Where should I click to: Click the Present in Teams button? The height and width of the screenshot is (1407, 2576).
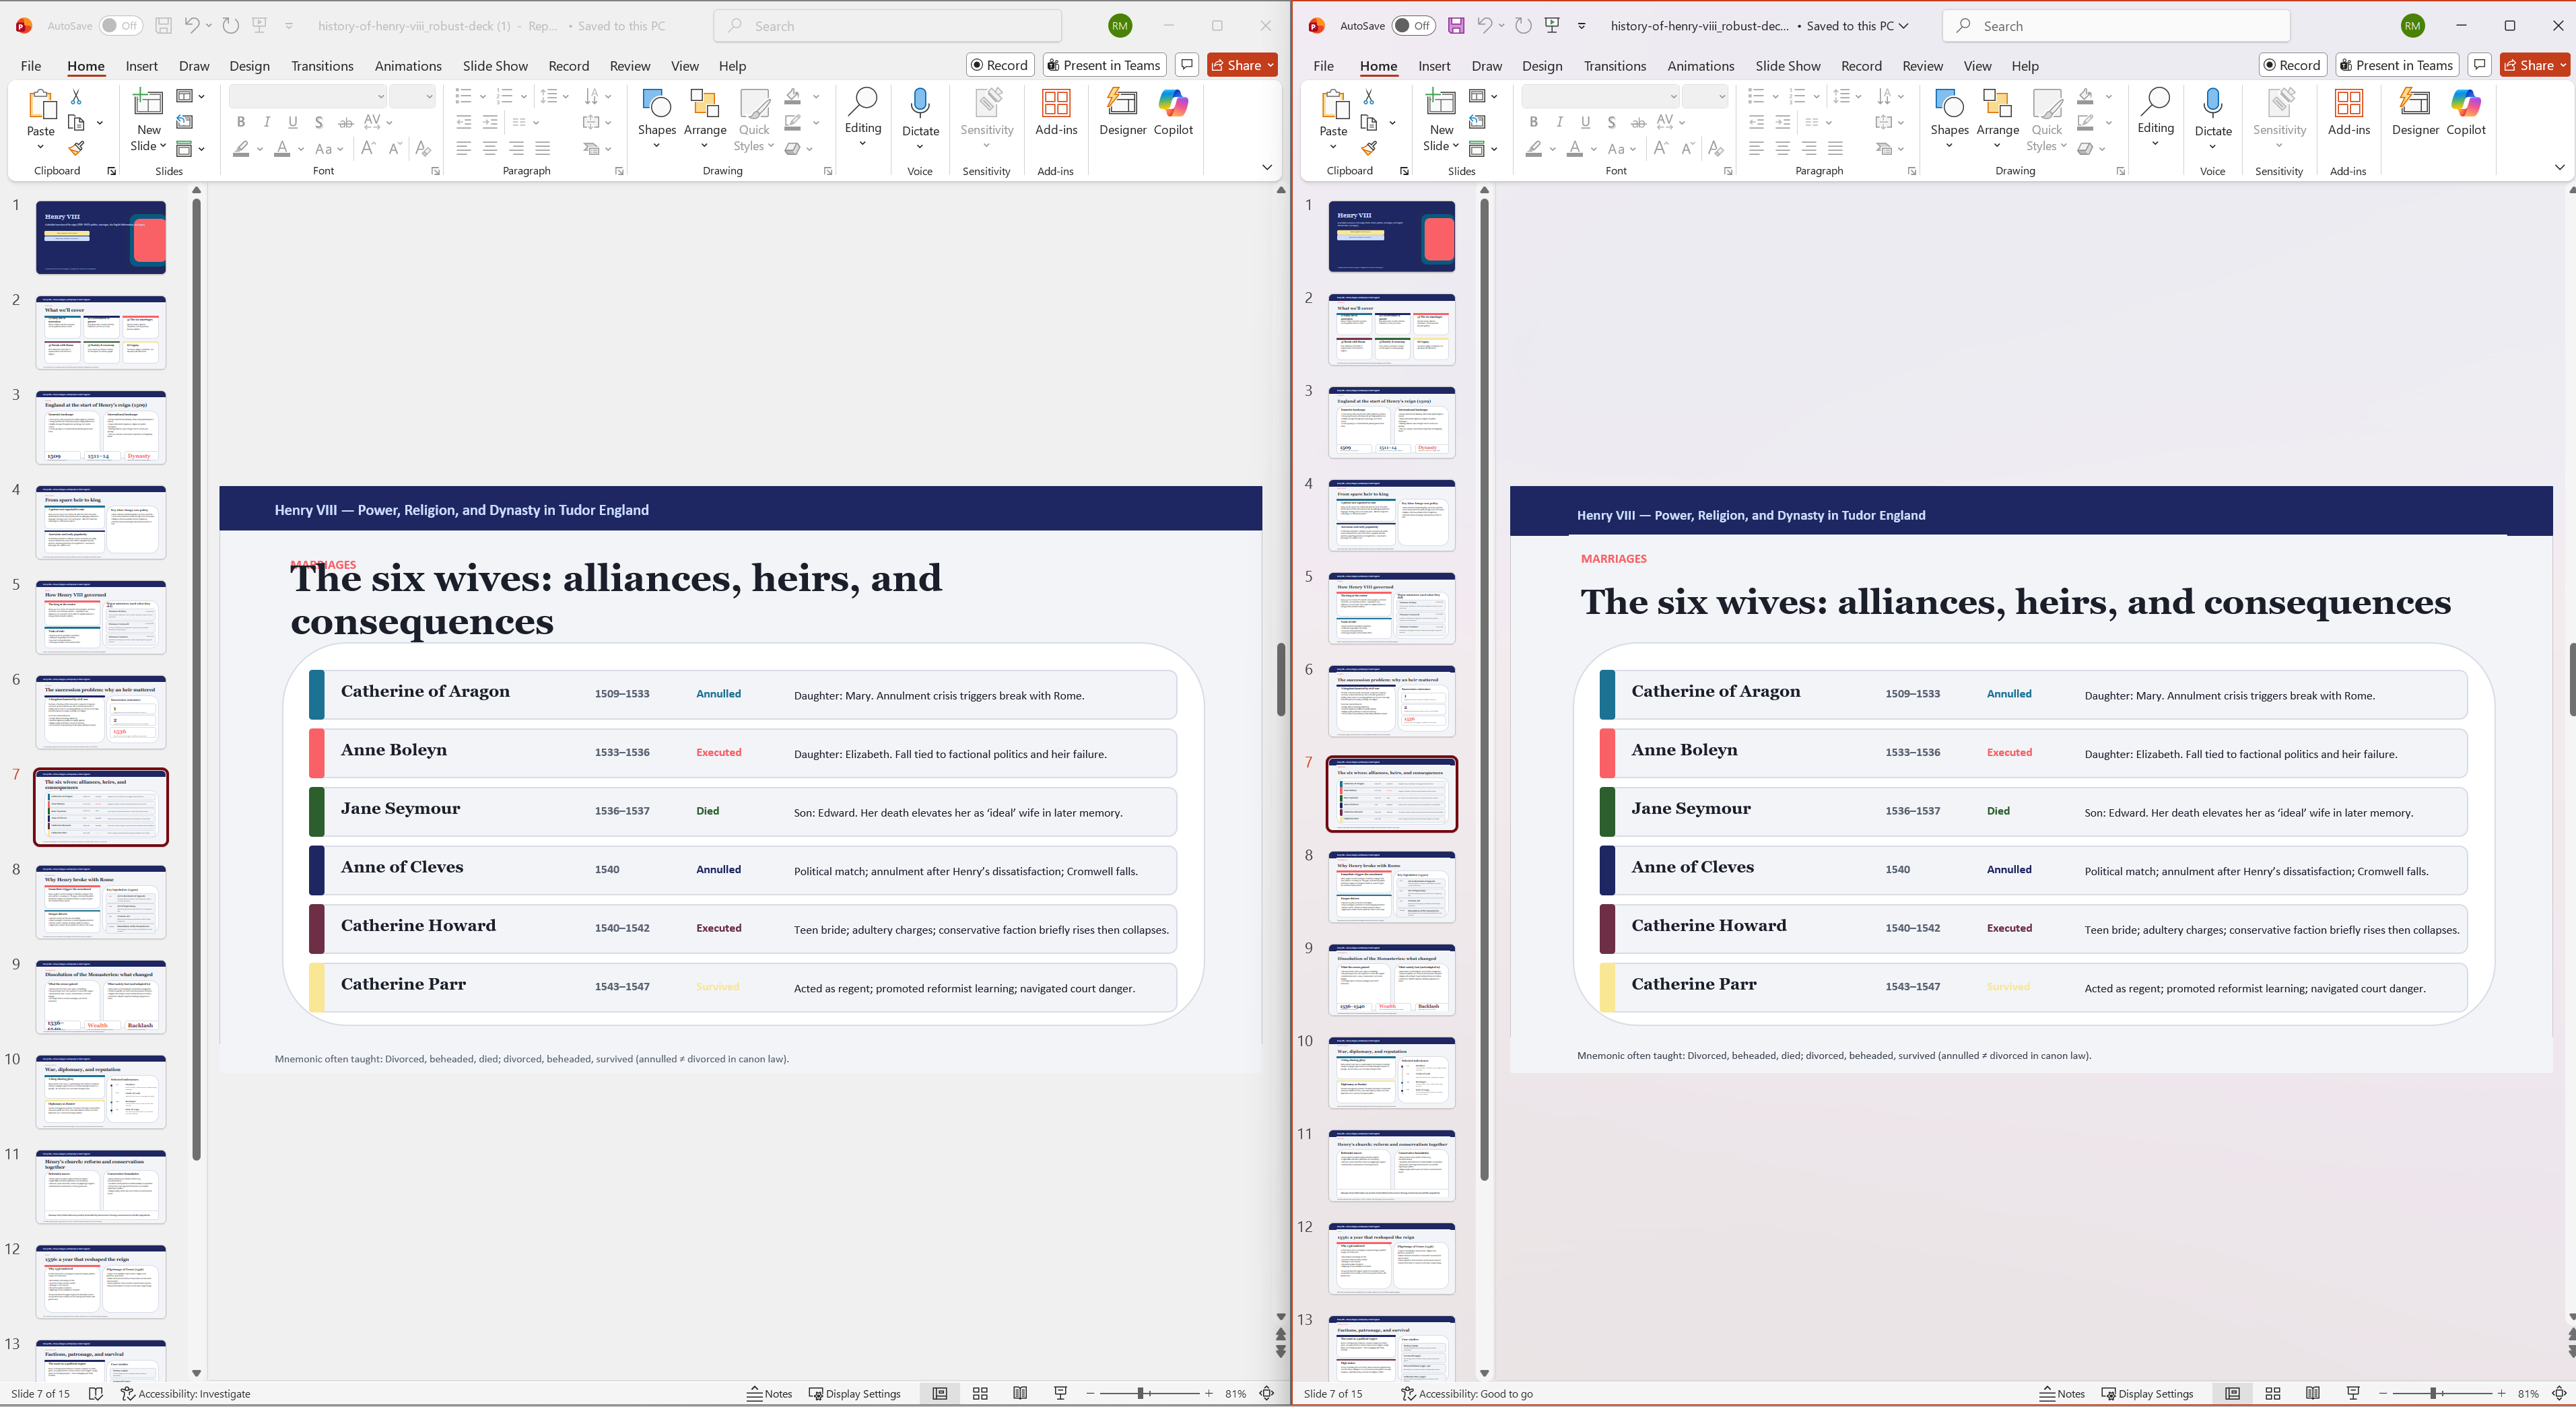[x=1103, y=64]
